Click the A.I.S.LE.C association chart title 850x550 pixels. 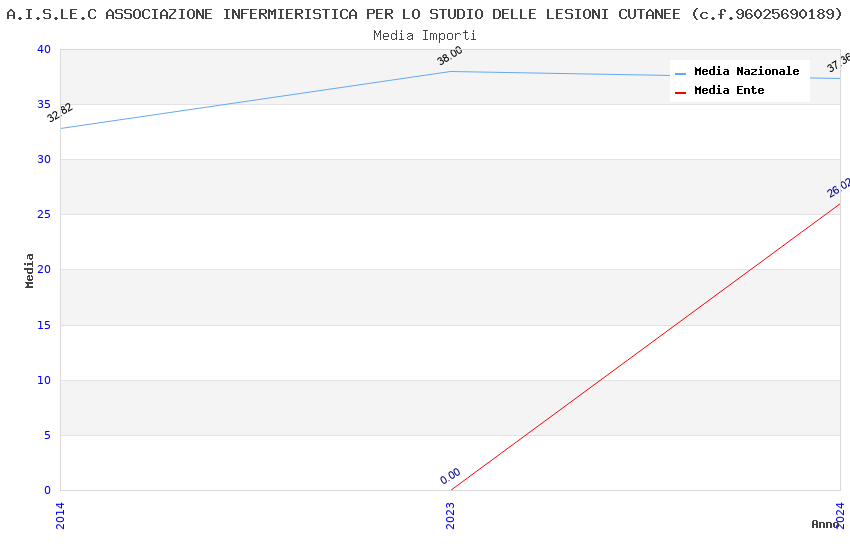click(x=425, y=14)
